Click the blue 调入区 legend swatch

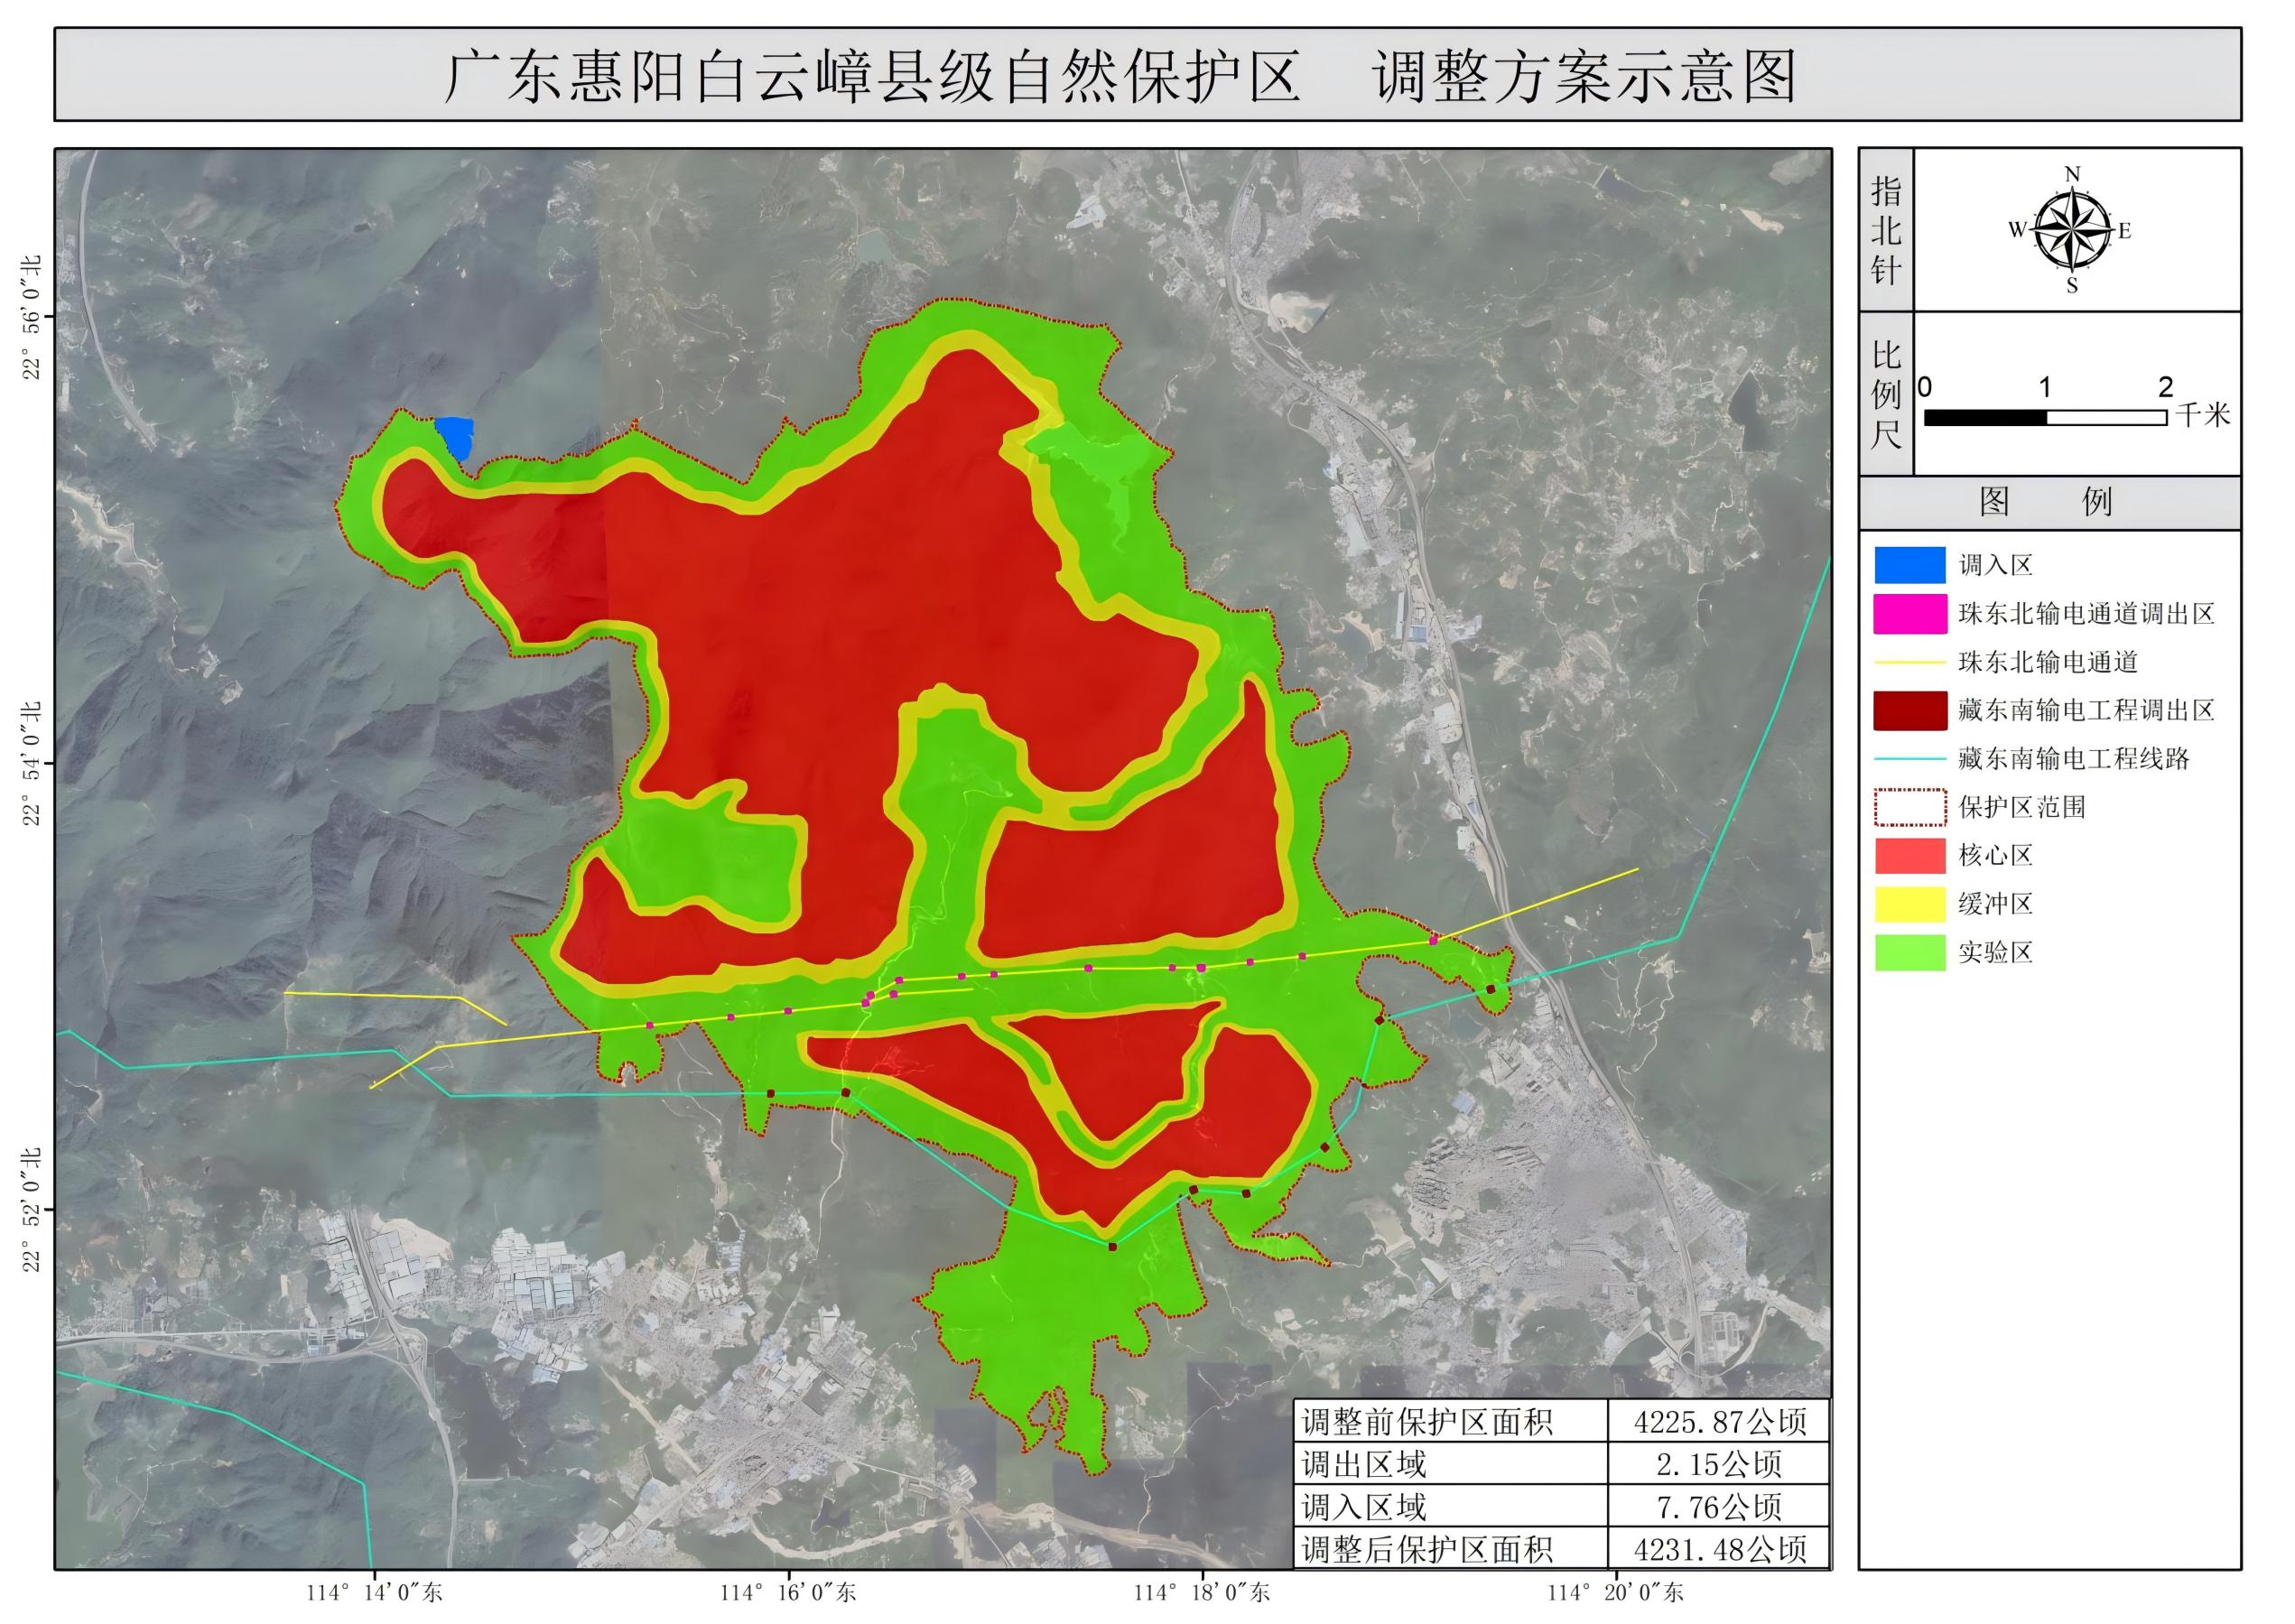(1909, 565)
